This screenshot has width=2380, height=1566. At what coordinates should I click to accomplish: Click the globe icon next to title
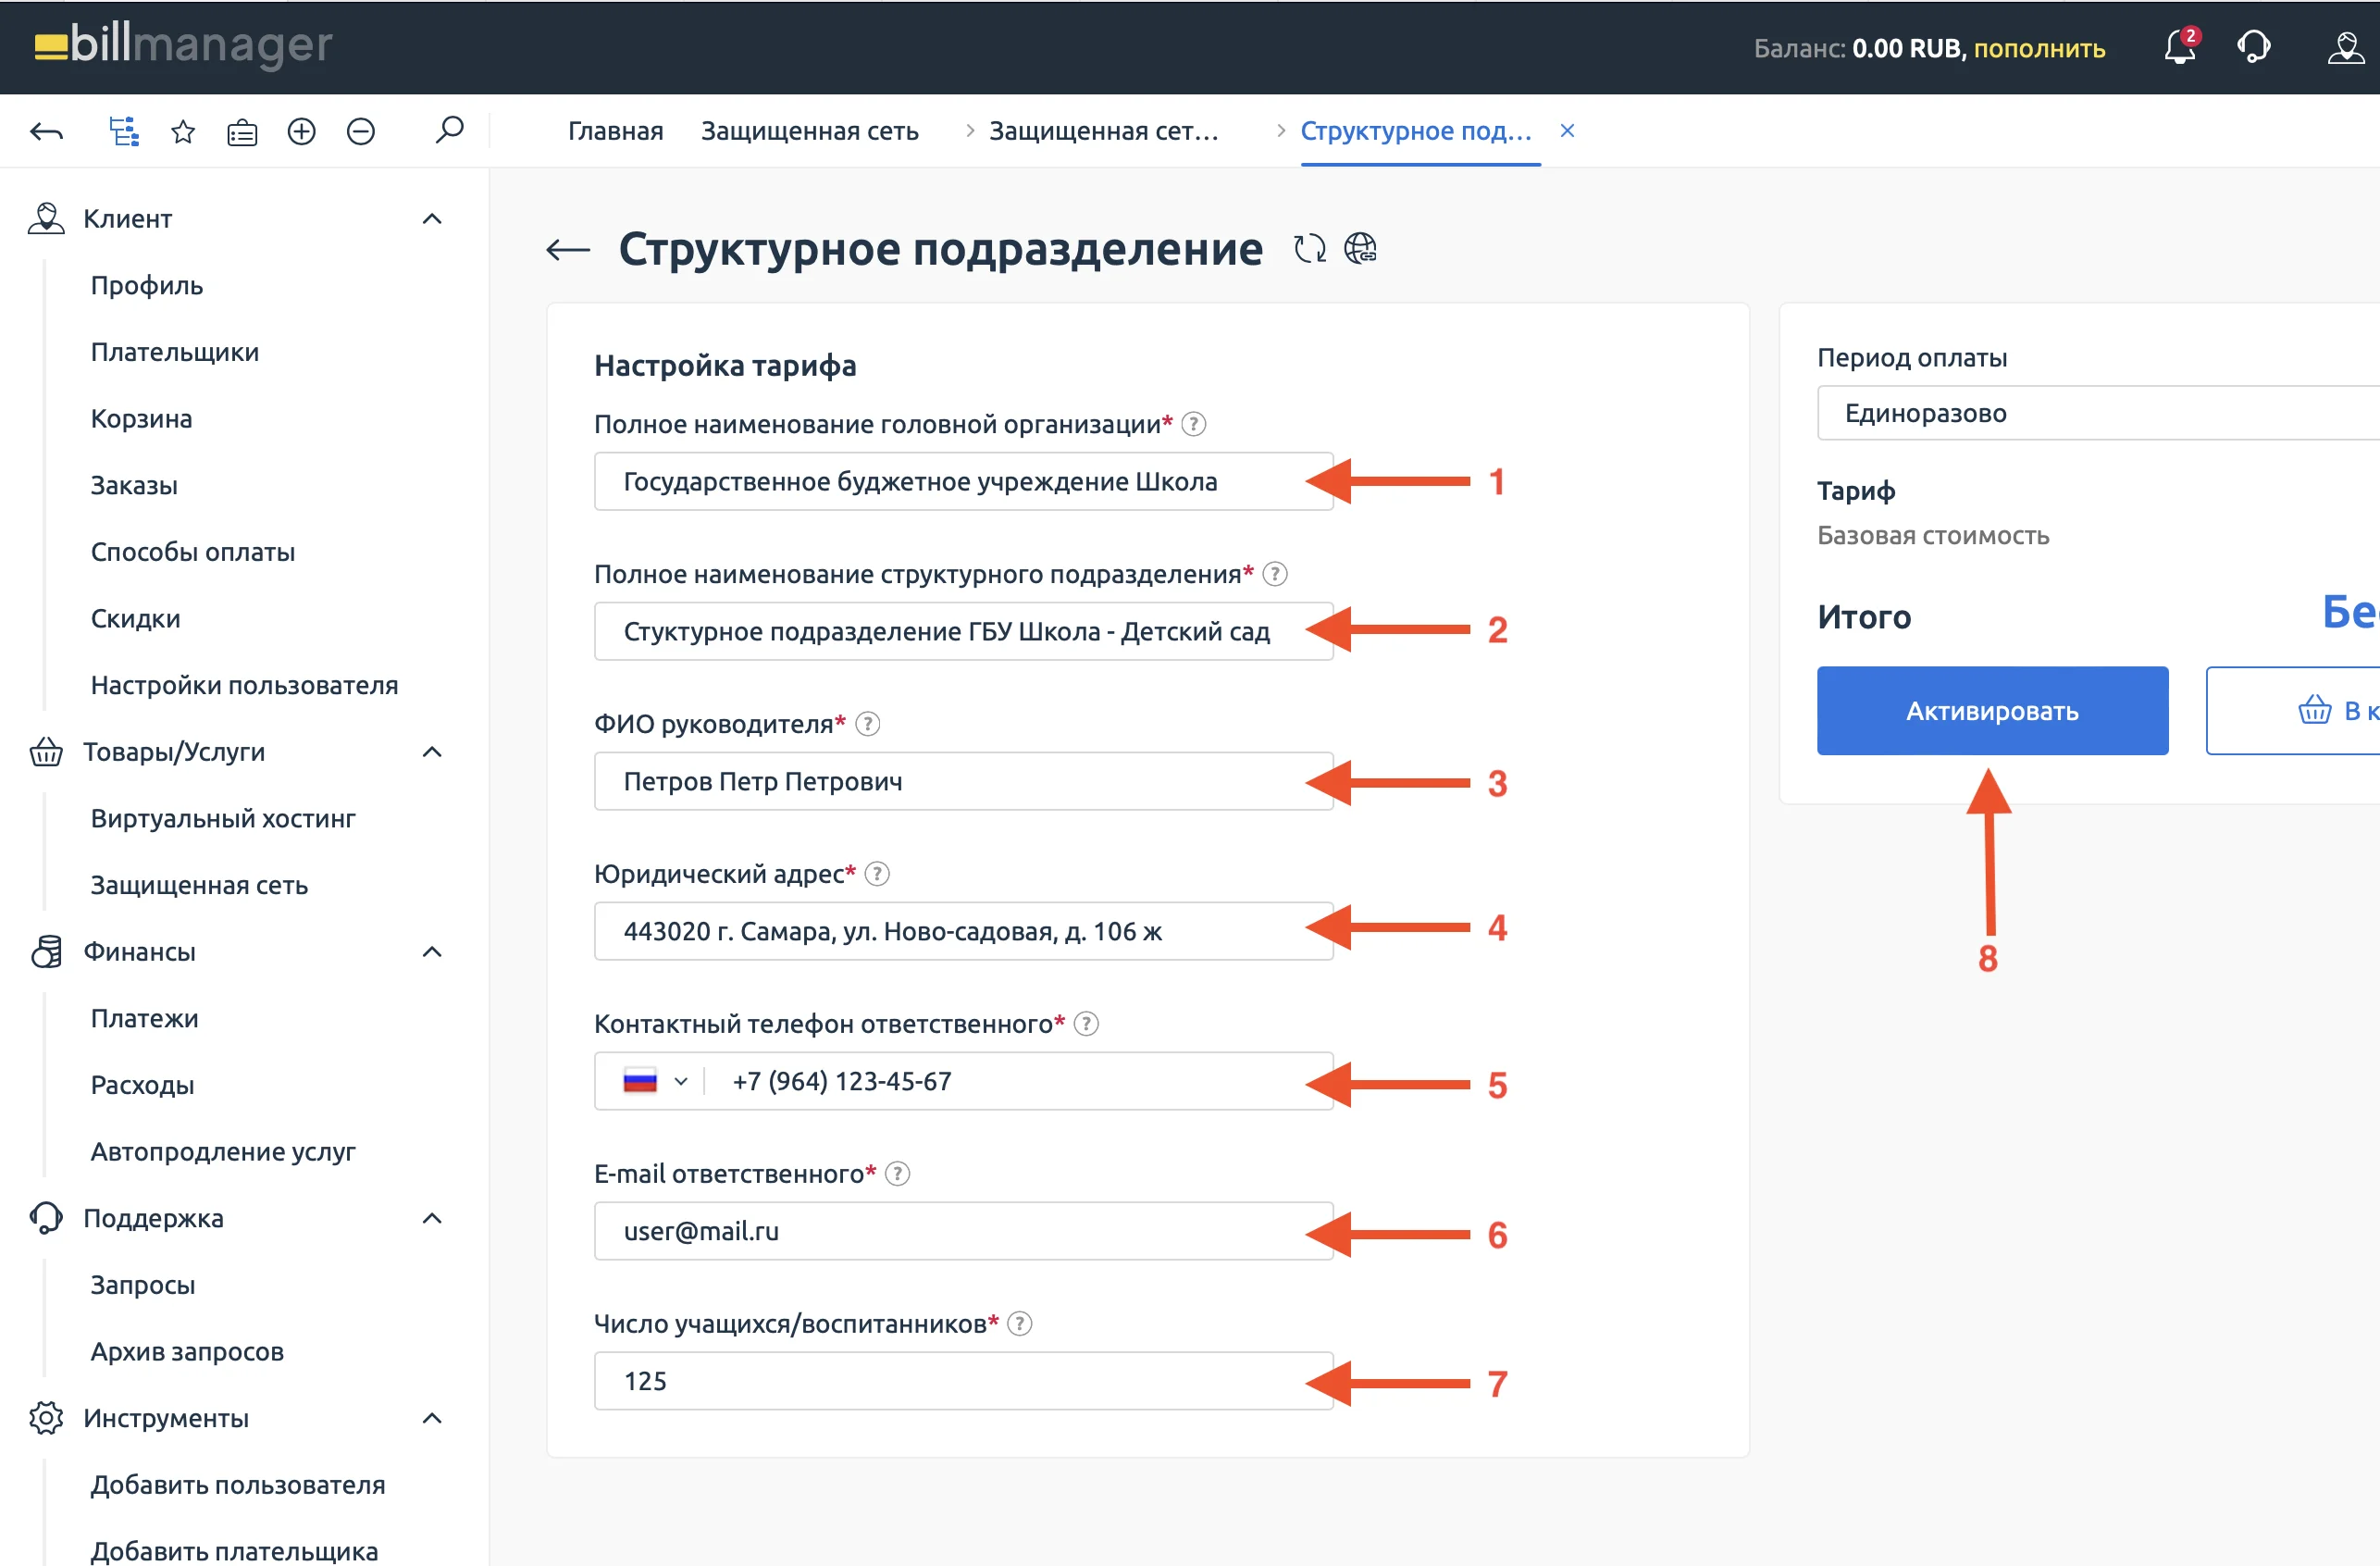coord(1360,248)
